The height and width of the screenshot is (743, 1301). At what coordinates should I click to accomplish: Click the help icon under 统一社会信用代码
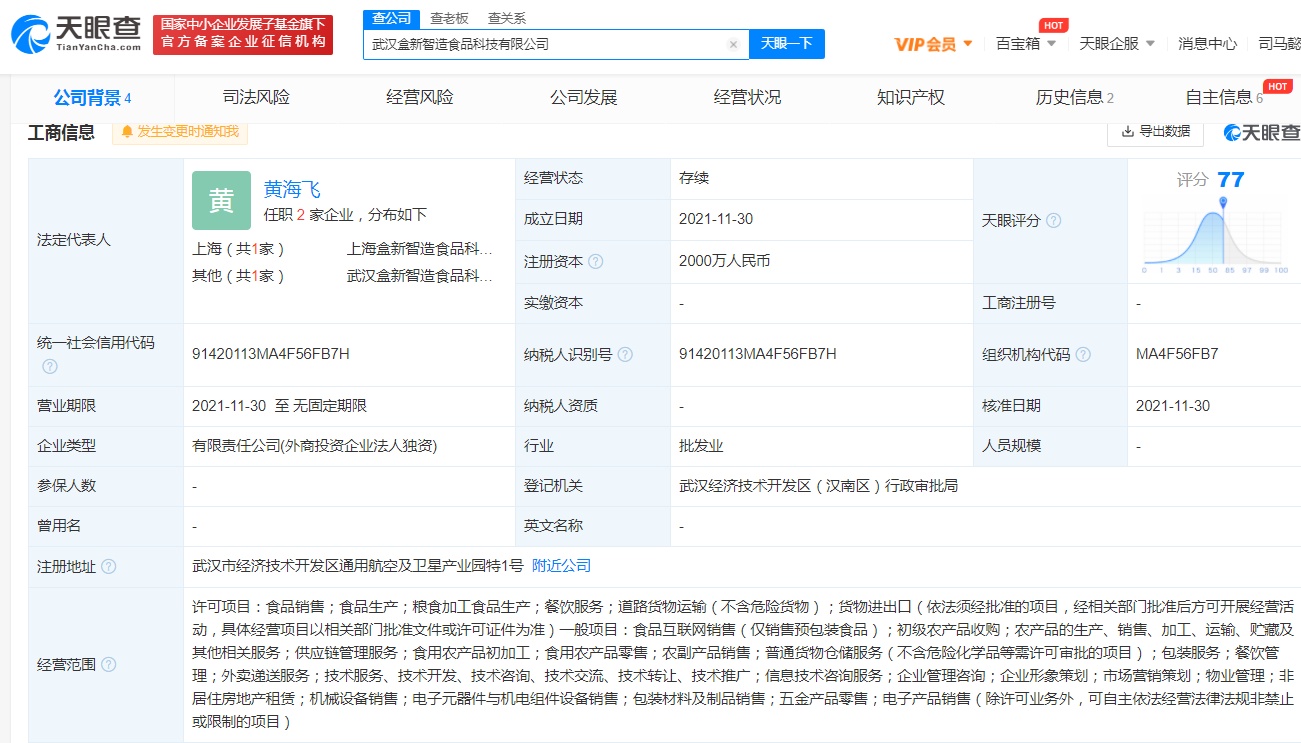[x=49, y=367]
